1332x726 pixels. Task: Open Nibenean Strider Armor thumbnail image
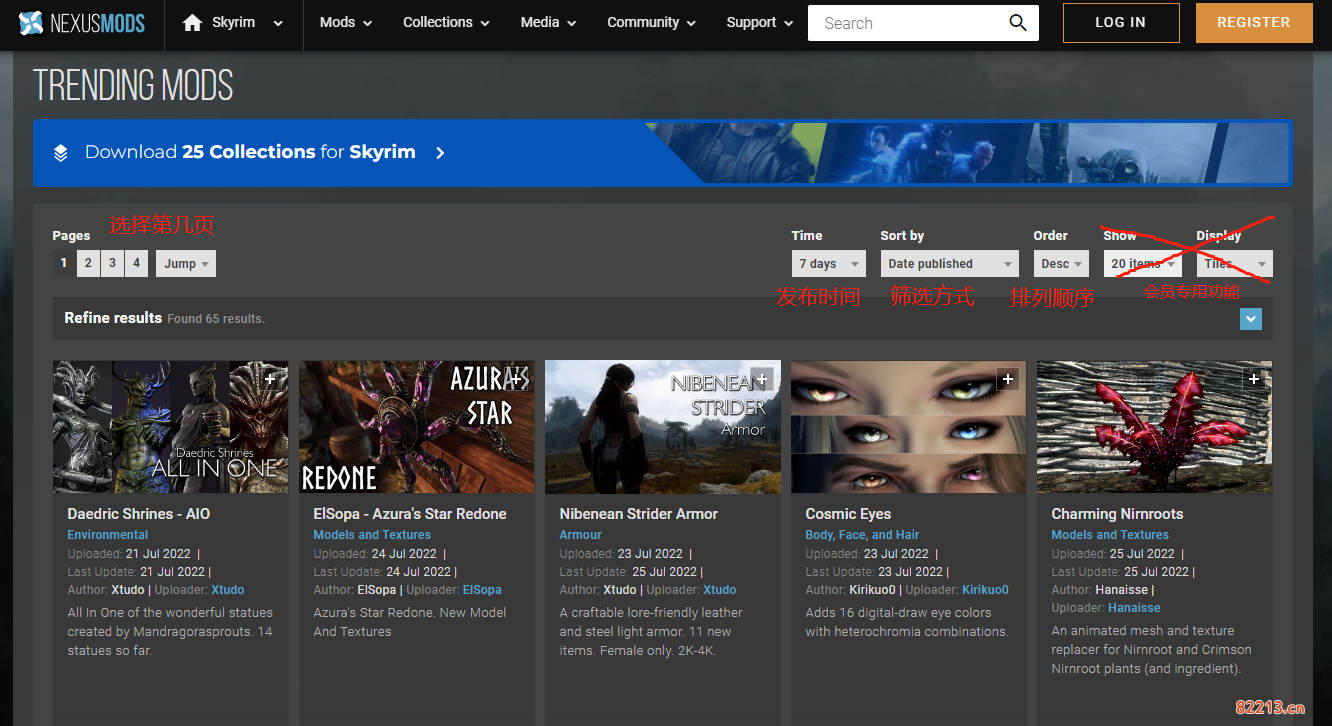[662, 427]
